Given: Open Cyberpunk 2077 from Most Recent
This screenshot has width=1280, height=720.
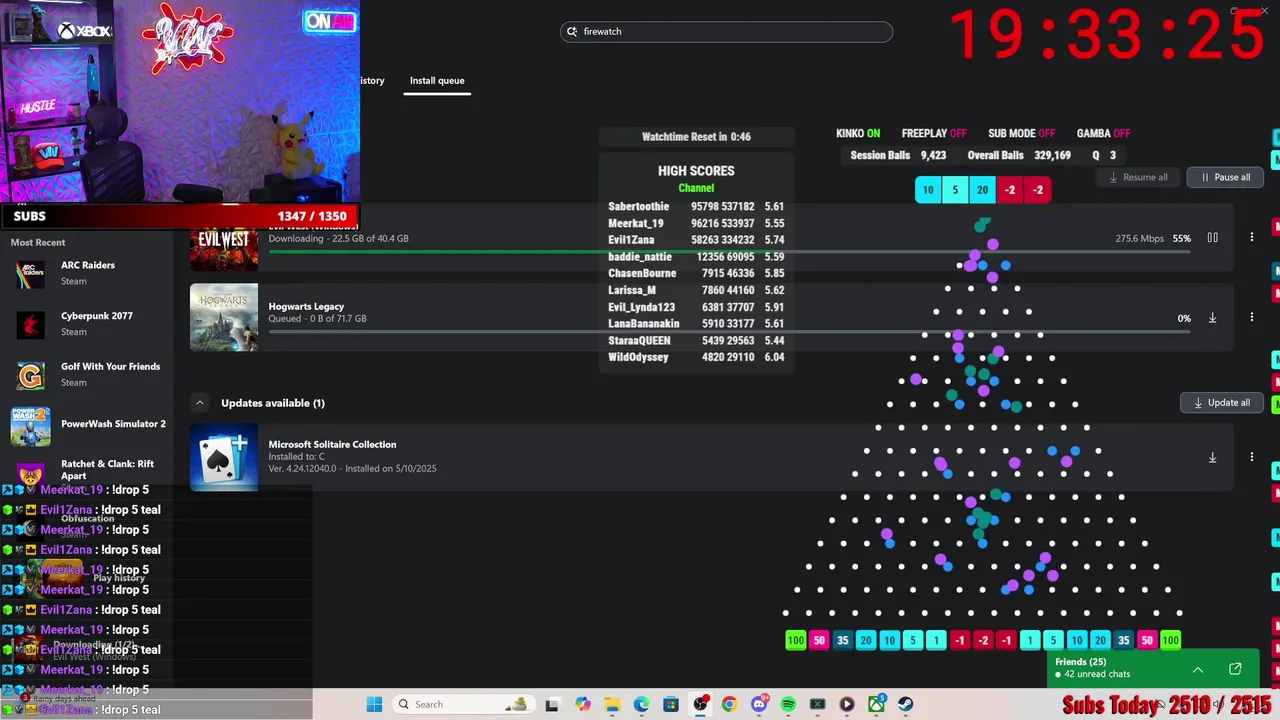Looking at the screenshot, I should [87, 324].
